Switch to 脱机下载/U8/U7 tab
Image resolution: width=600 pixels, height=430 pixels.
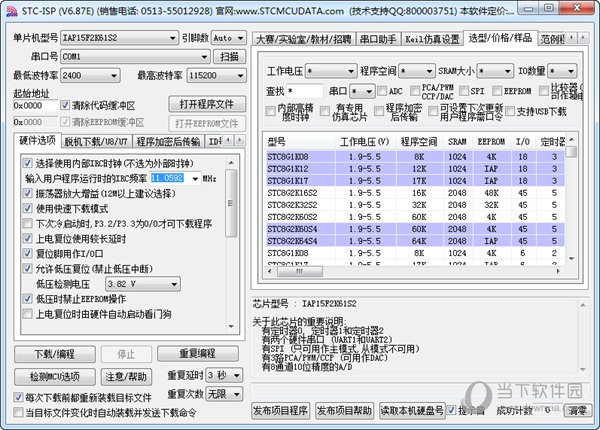(x=96, y=142)
